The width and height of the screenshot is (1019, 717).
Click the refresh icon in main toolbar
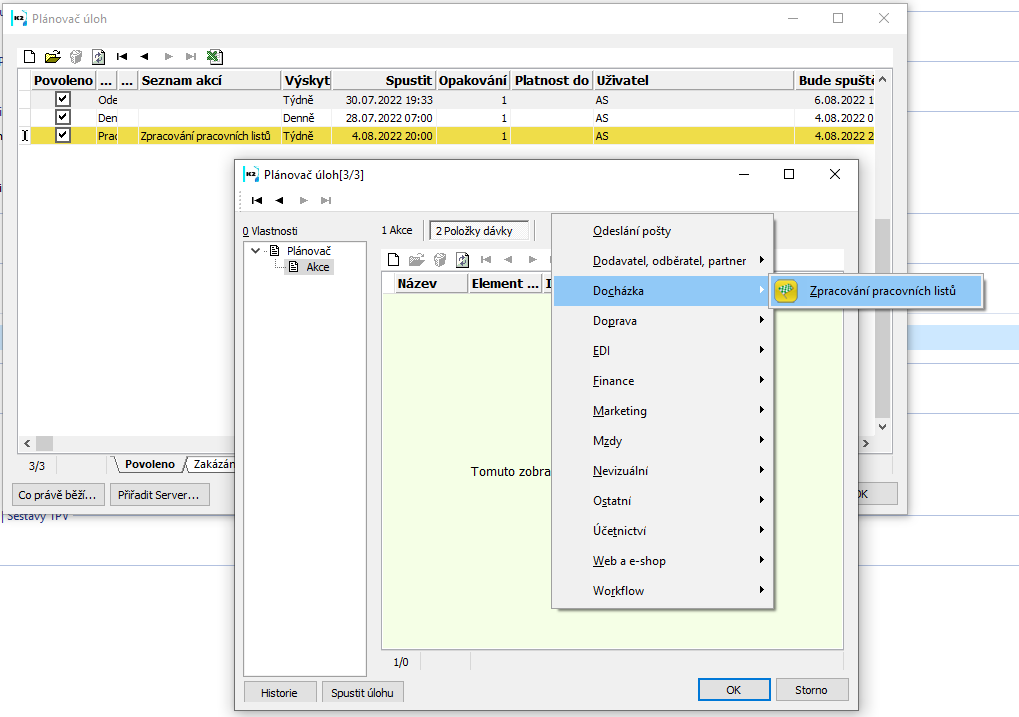coord(98,57)
